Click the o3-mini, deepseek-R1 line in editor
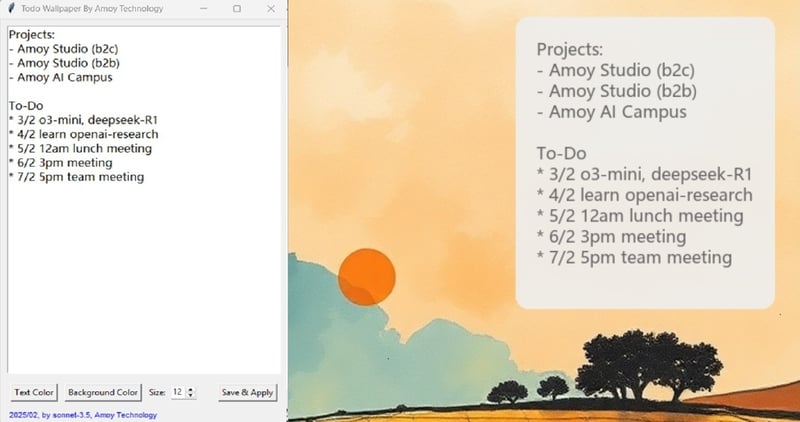 [x=77, y=120]
